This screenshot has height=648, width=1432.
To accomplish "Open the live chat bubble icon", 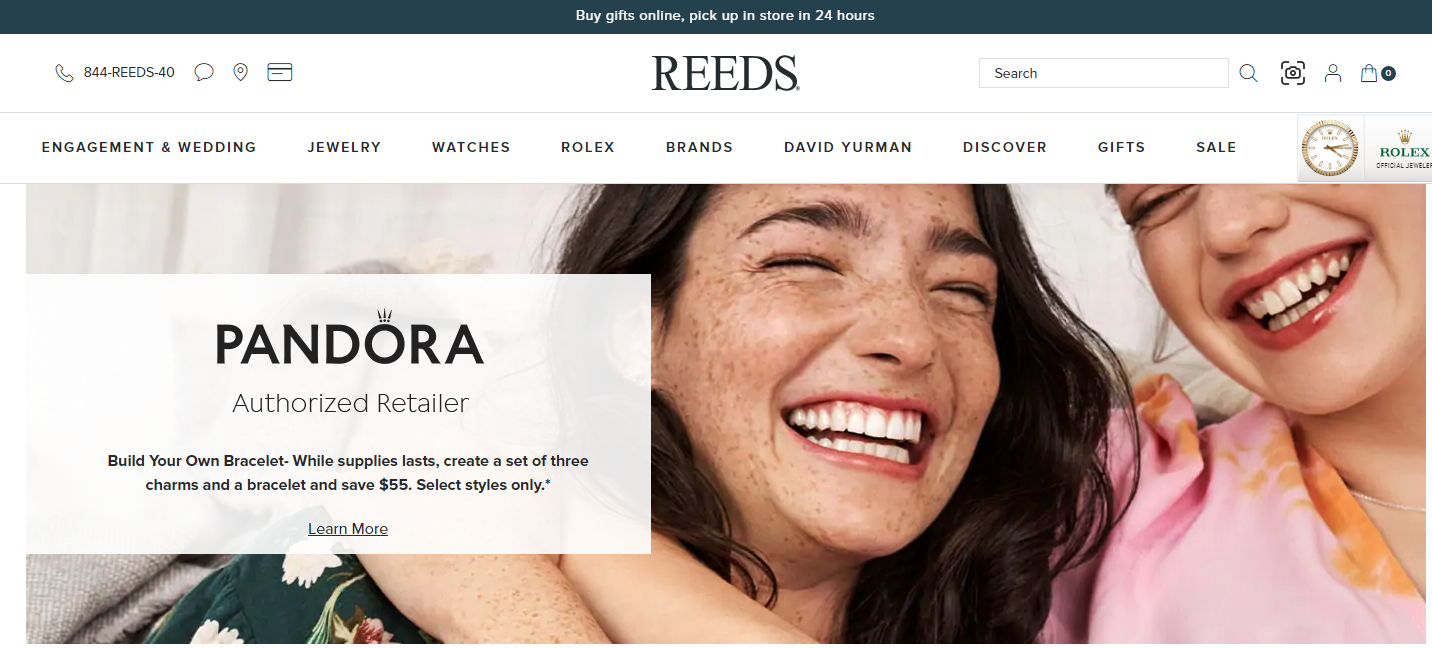I will click(x=204, y=72).
